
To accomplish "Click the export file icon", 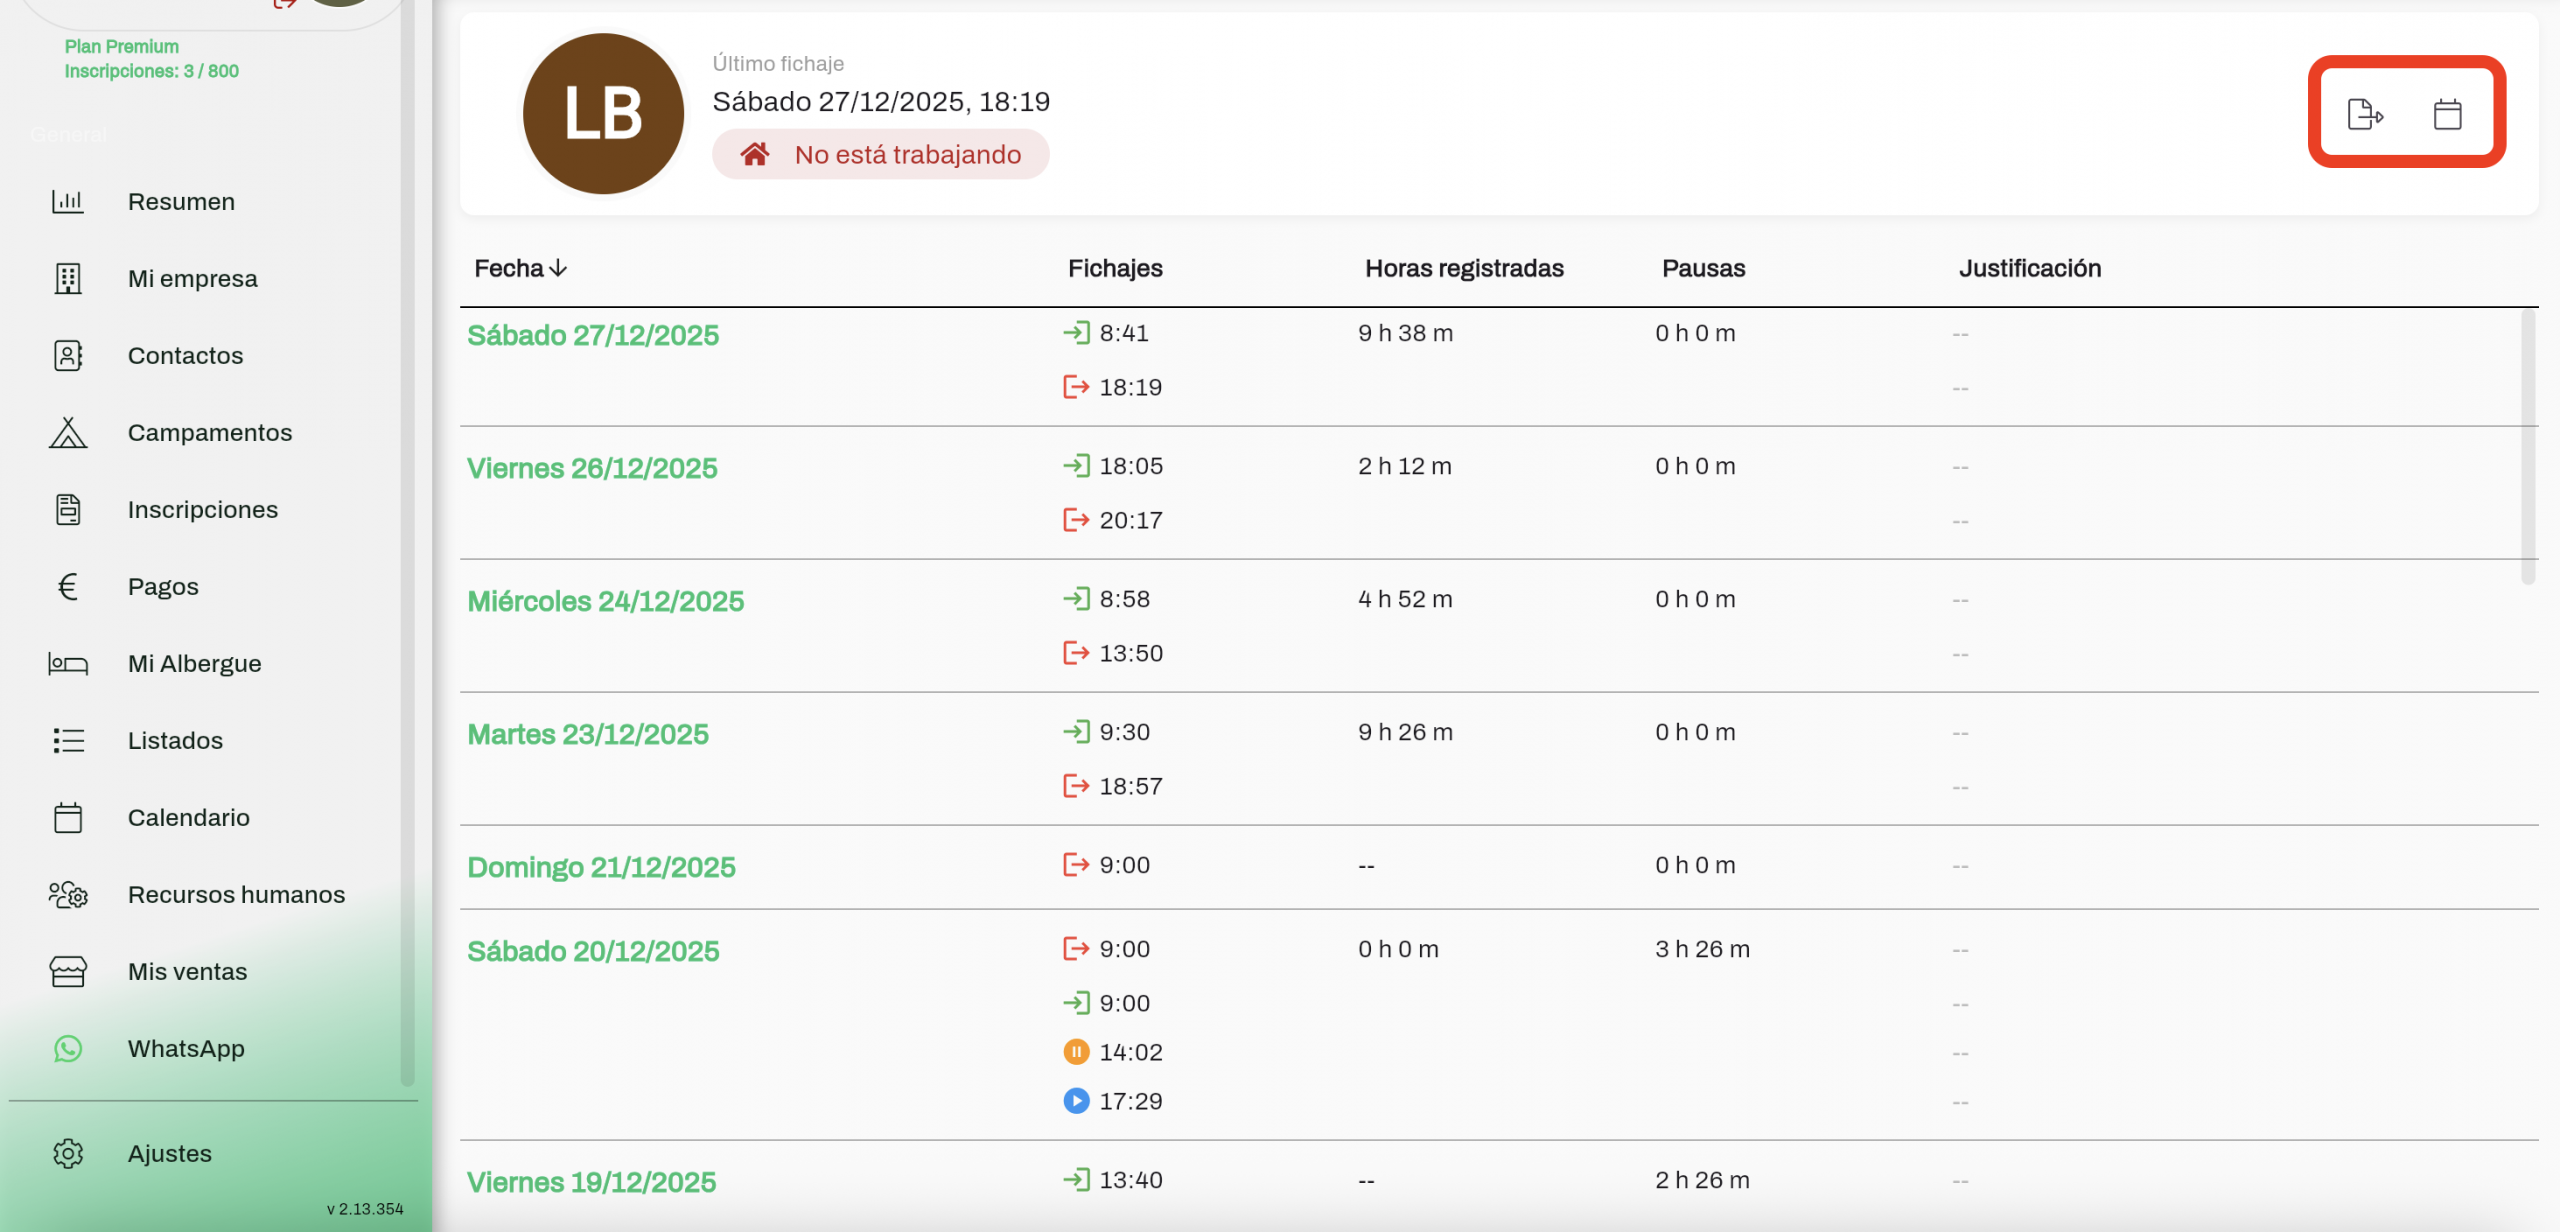I will (x=2364, y=114).
